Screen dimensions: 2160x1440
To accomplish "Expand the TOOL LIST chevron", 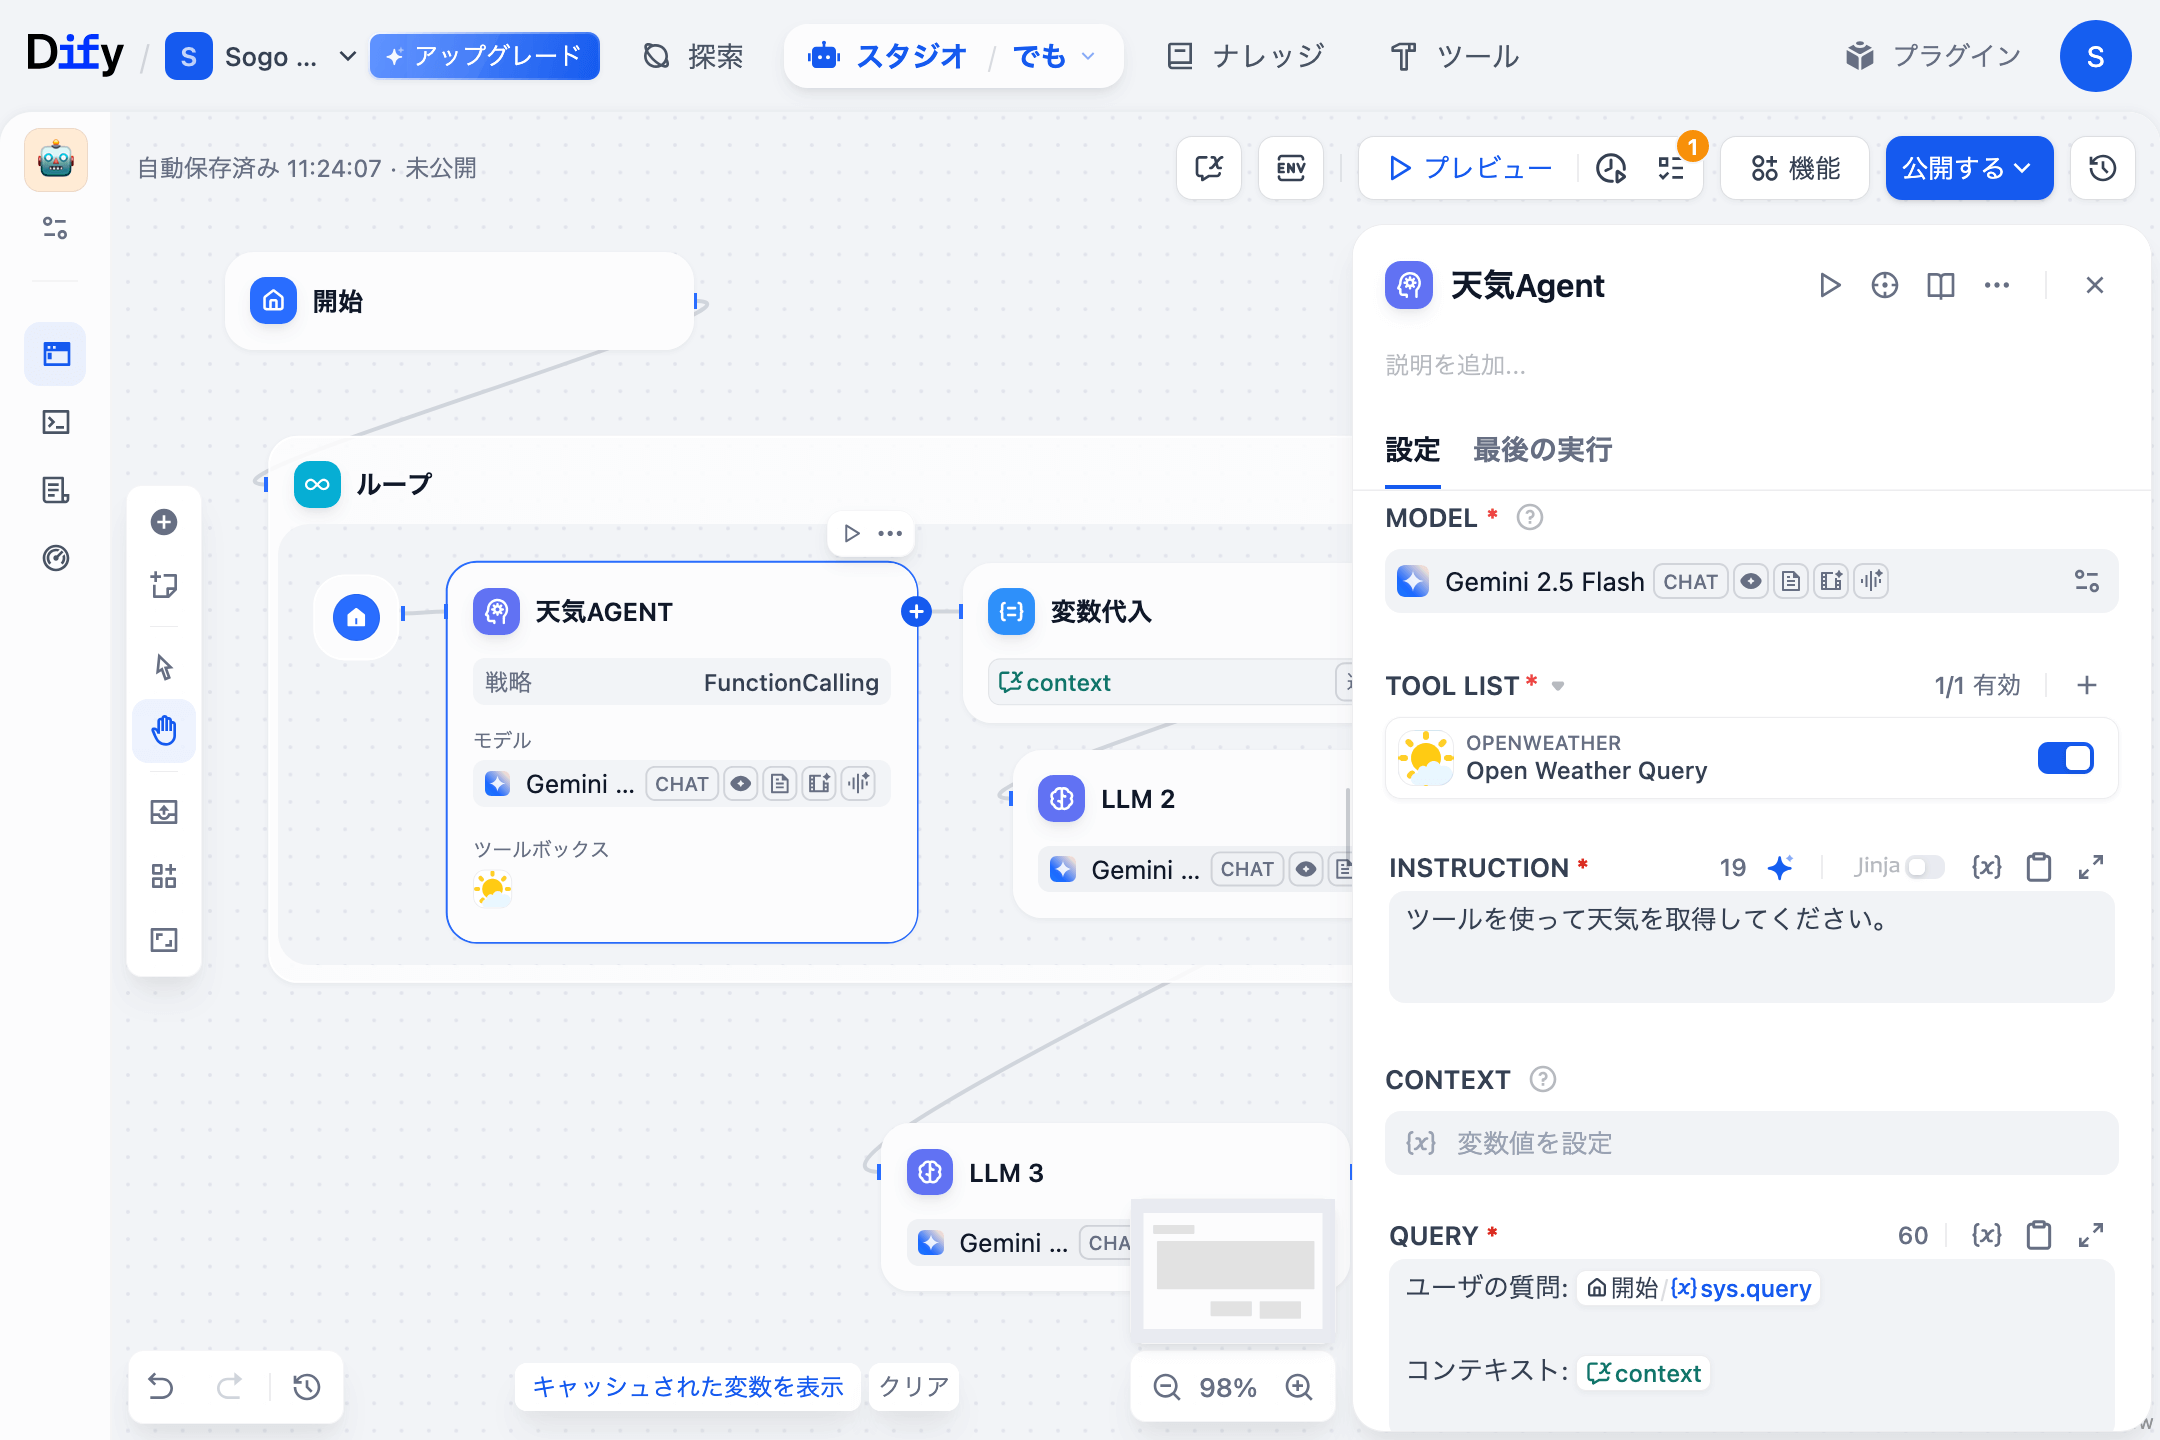I will [1559, 685].
